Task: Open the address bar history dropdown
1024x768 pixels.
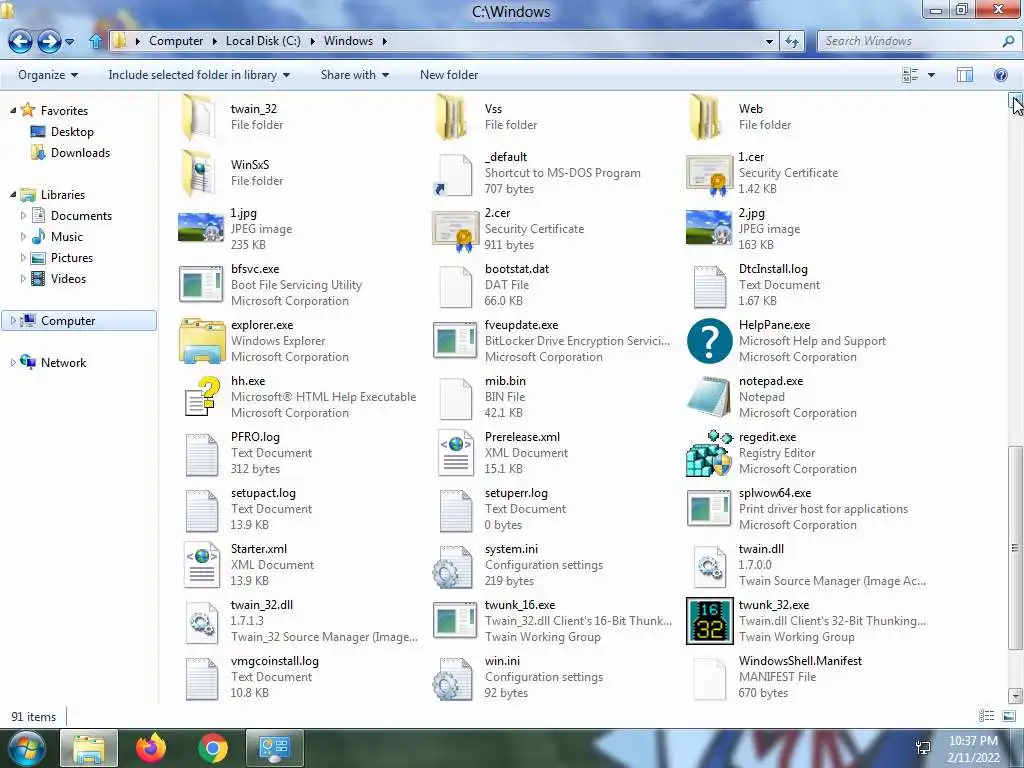Action: (x=769, y=41)
